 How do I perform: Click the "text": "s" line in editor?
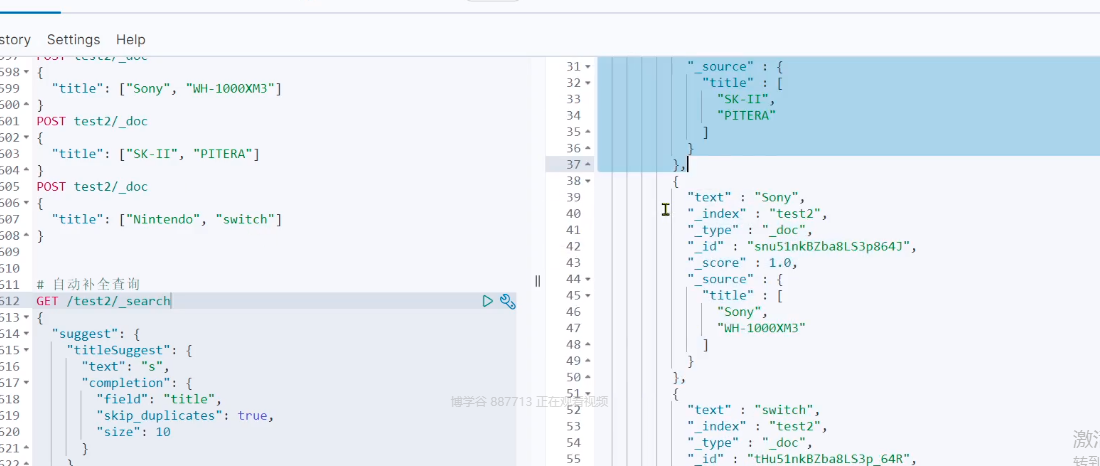(126, 366)
